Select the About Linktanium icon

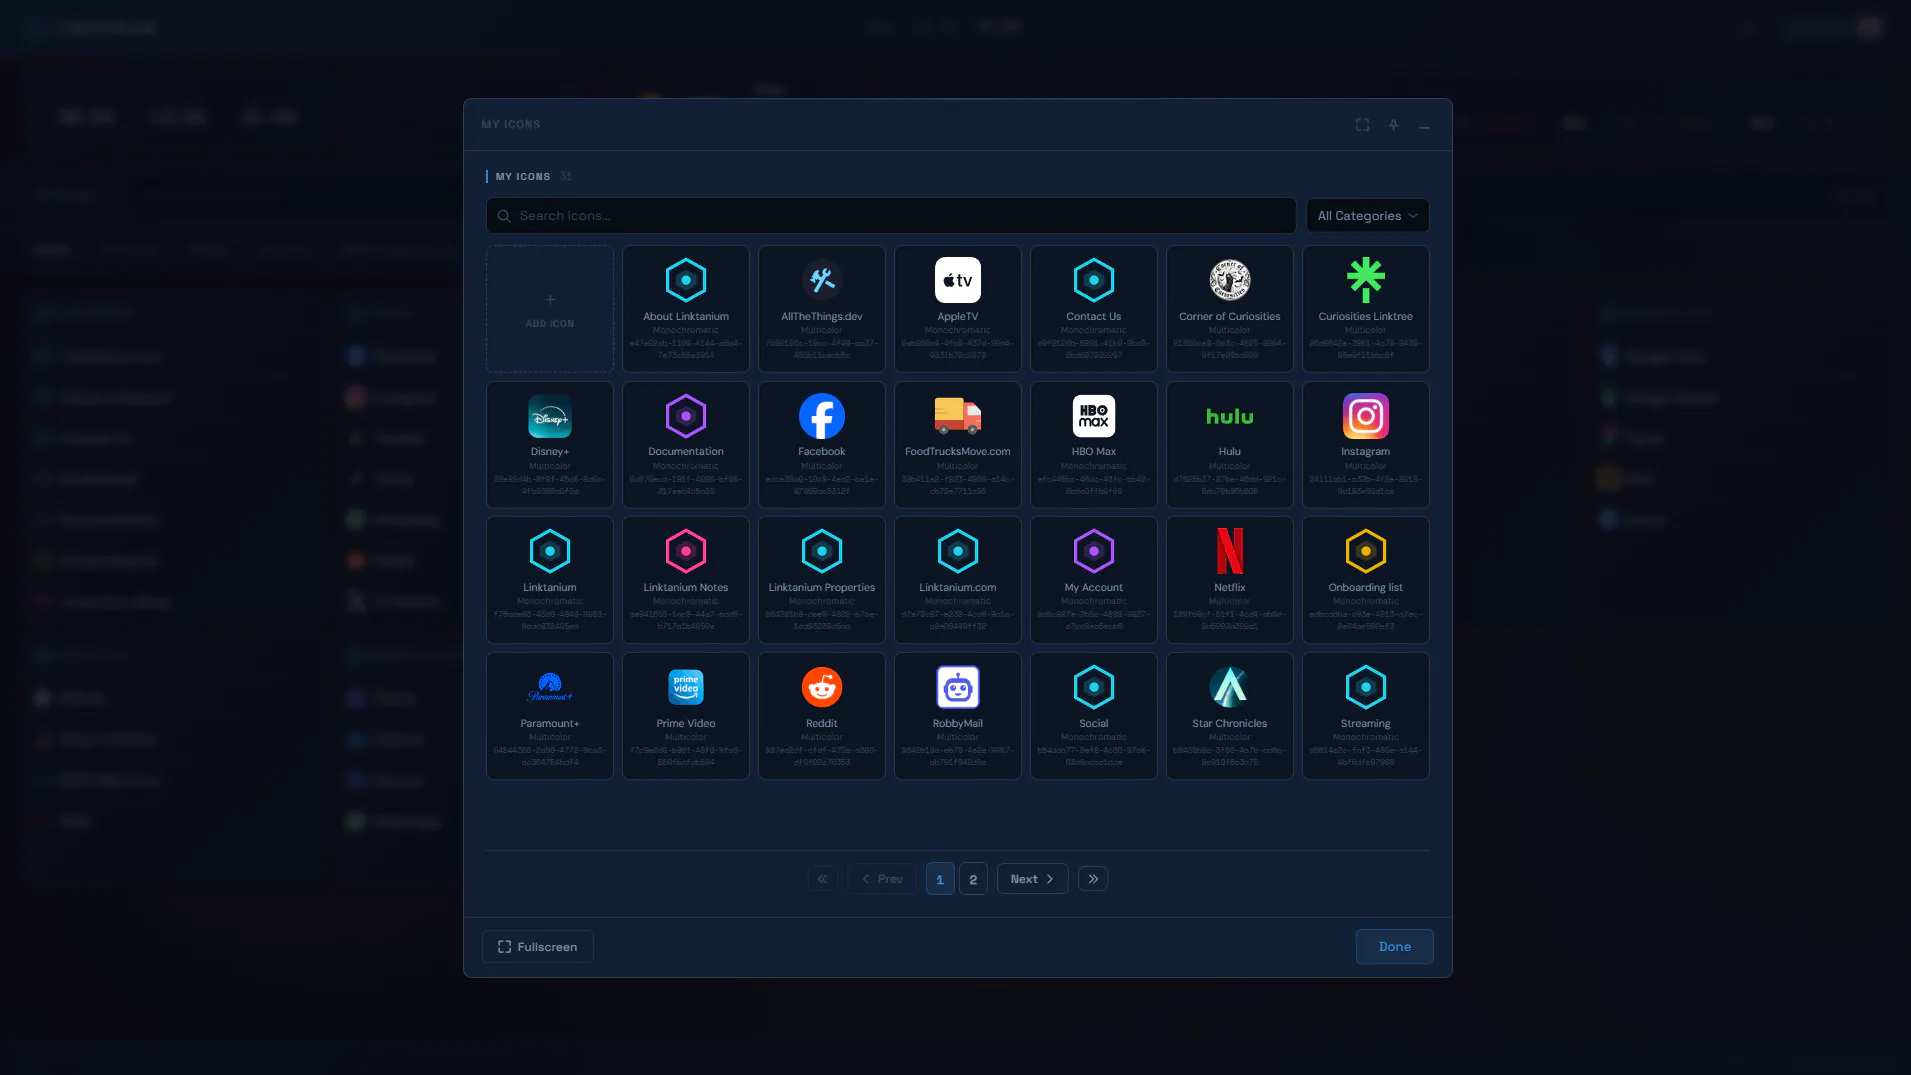click(x=686, y=309)
